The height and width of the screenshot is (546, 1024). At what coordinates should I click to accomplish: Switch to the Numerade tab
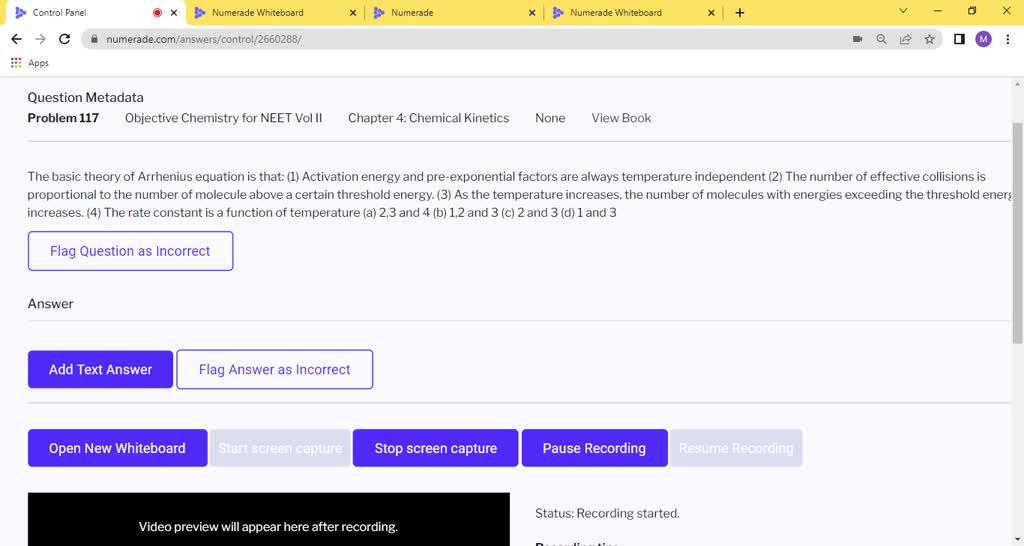(450, 13)
